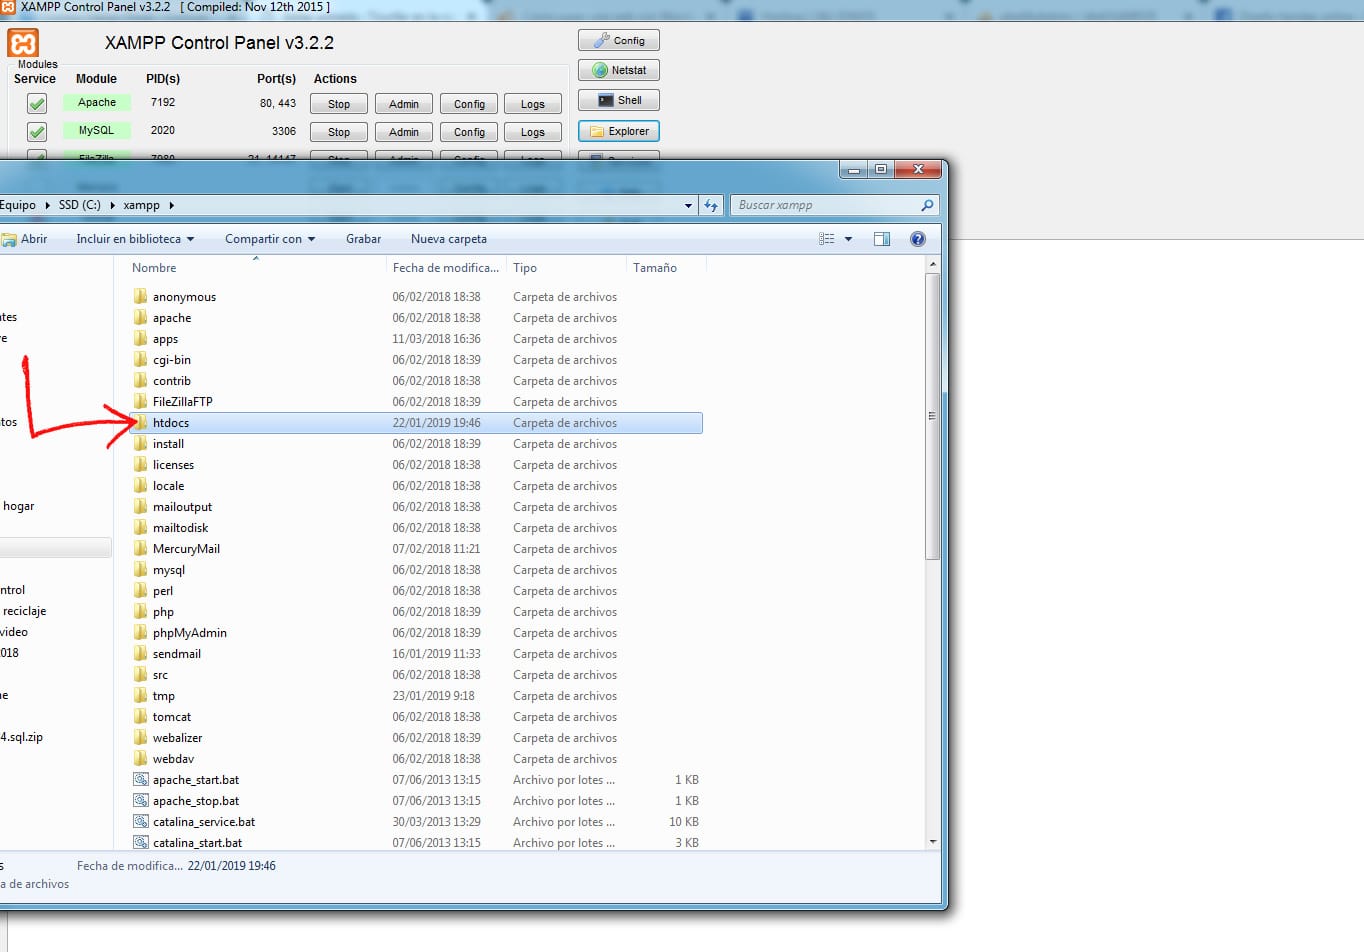
Task: Expand the 'Incluir en biblioteca' dropdown
Action: coord(135,239)
